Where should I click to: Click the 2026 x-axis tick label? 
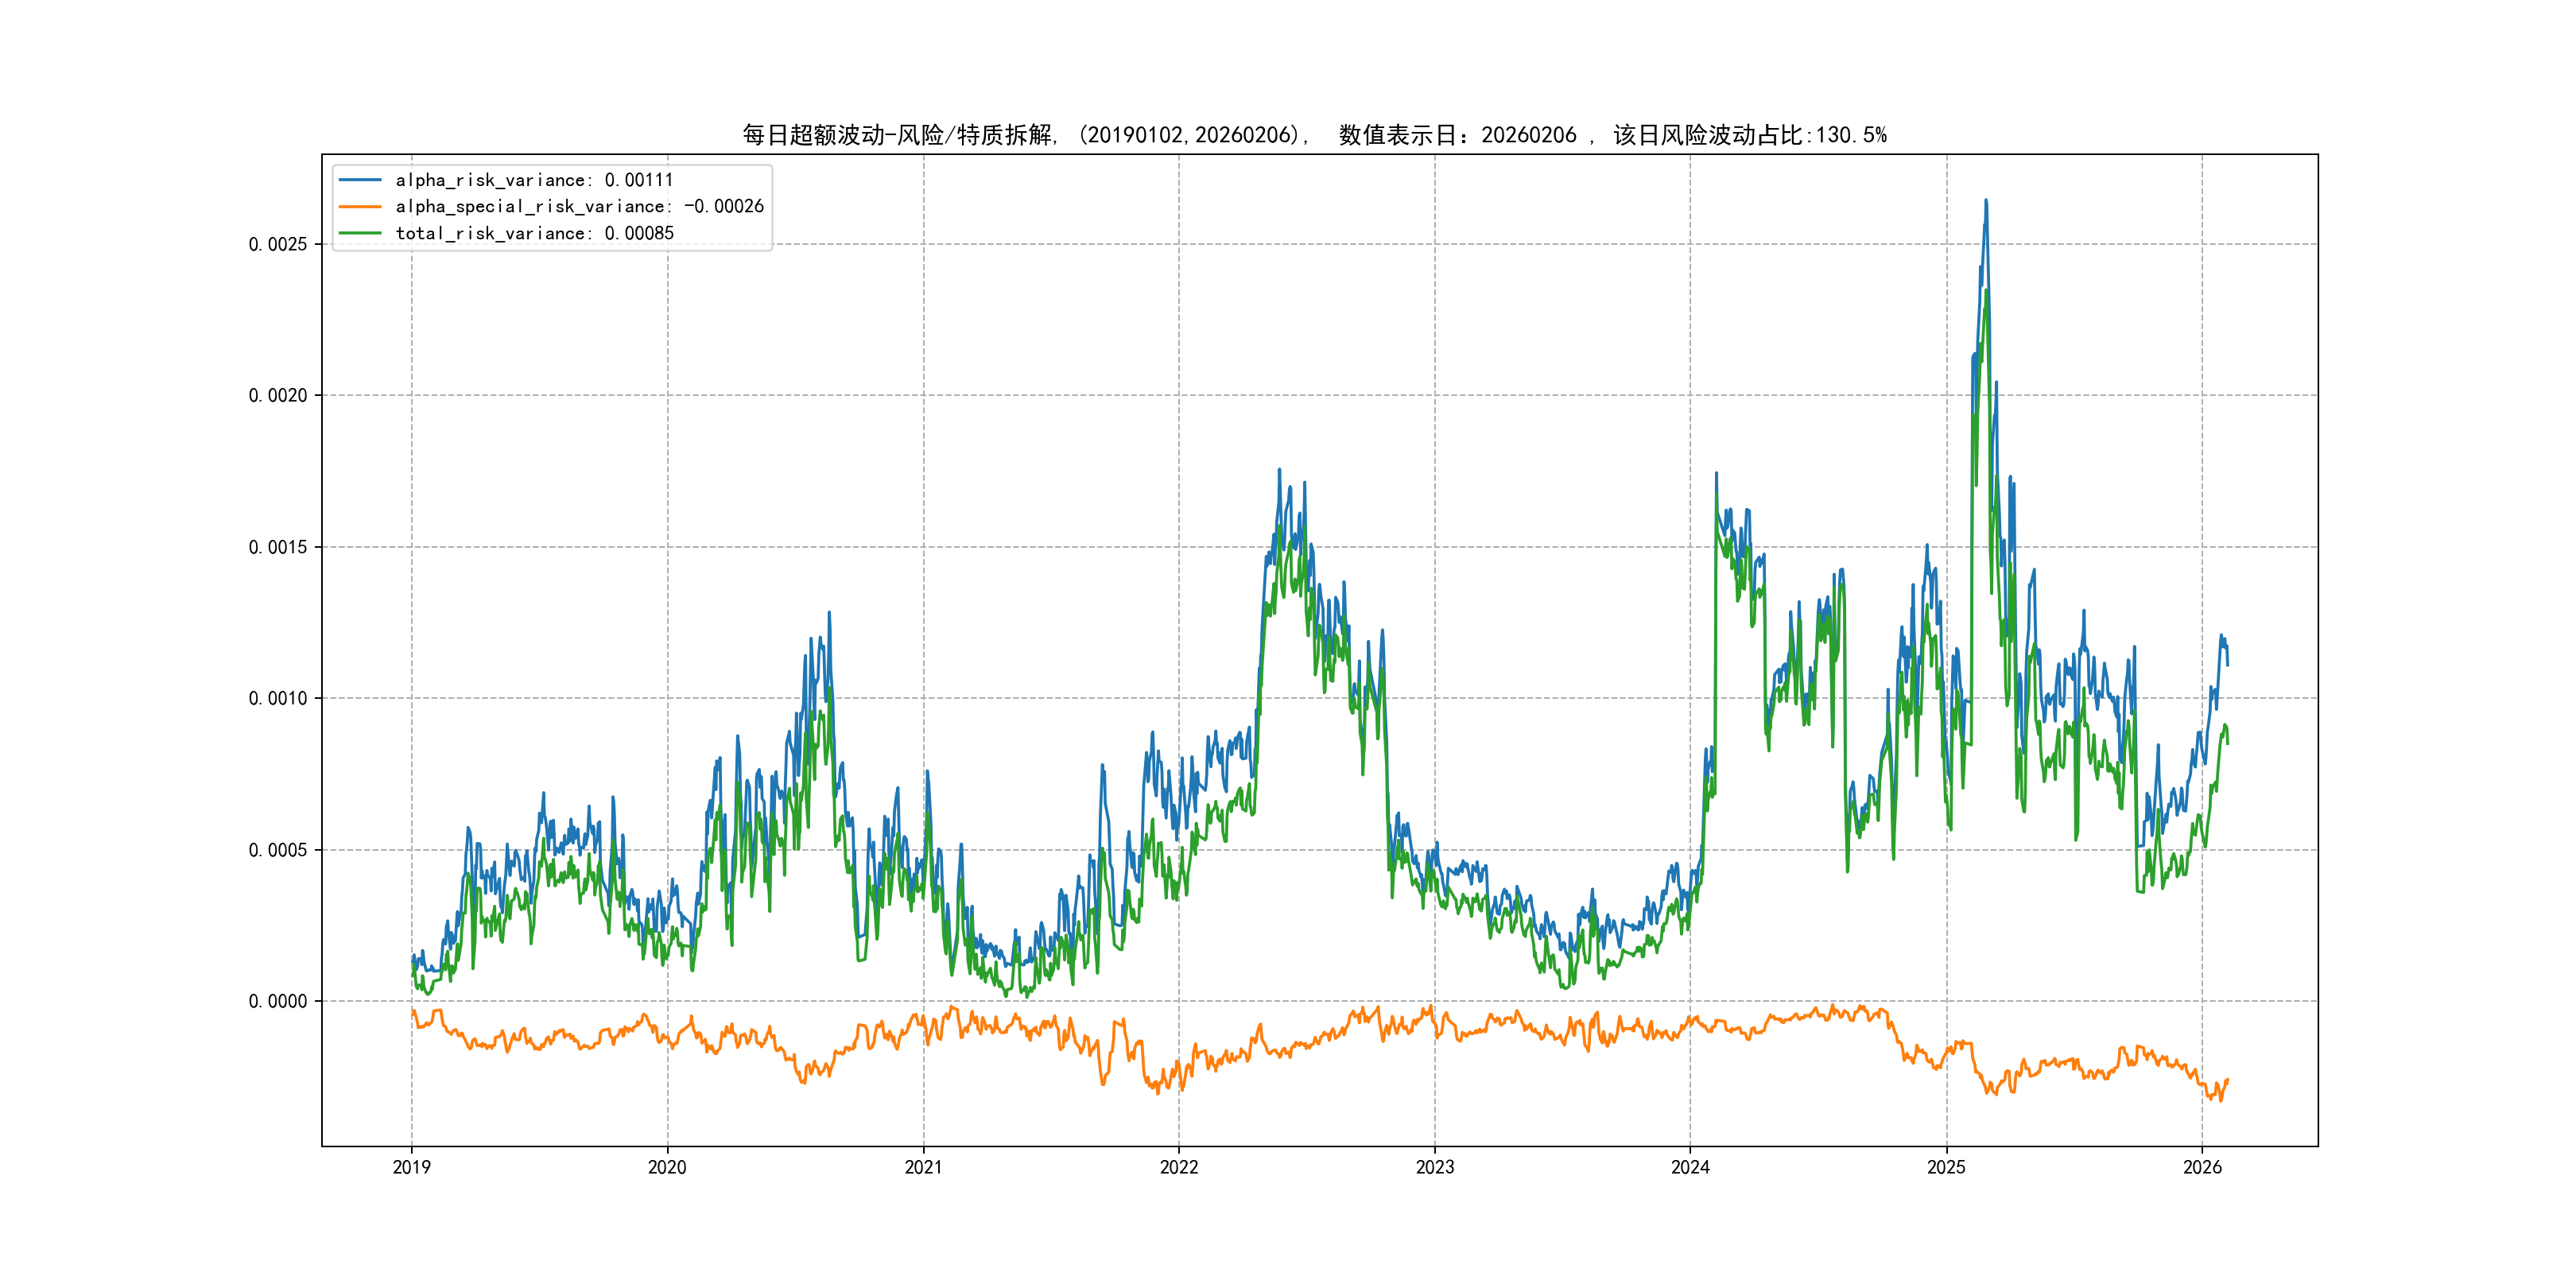[x=2202, y=1167]
